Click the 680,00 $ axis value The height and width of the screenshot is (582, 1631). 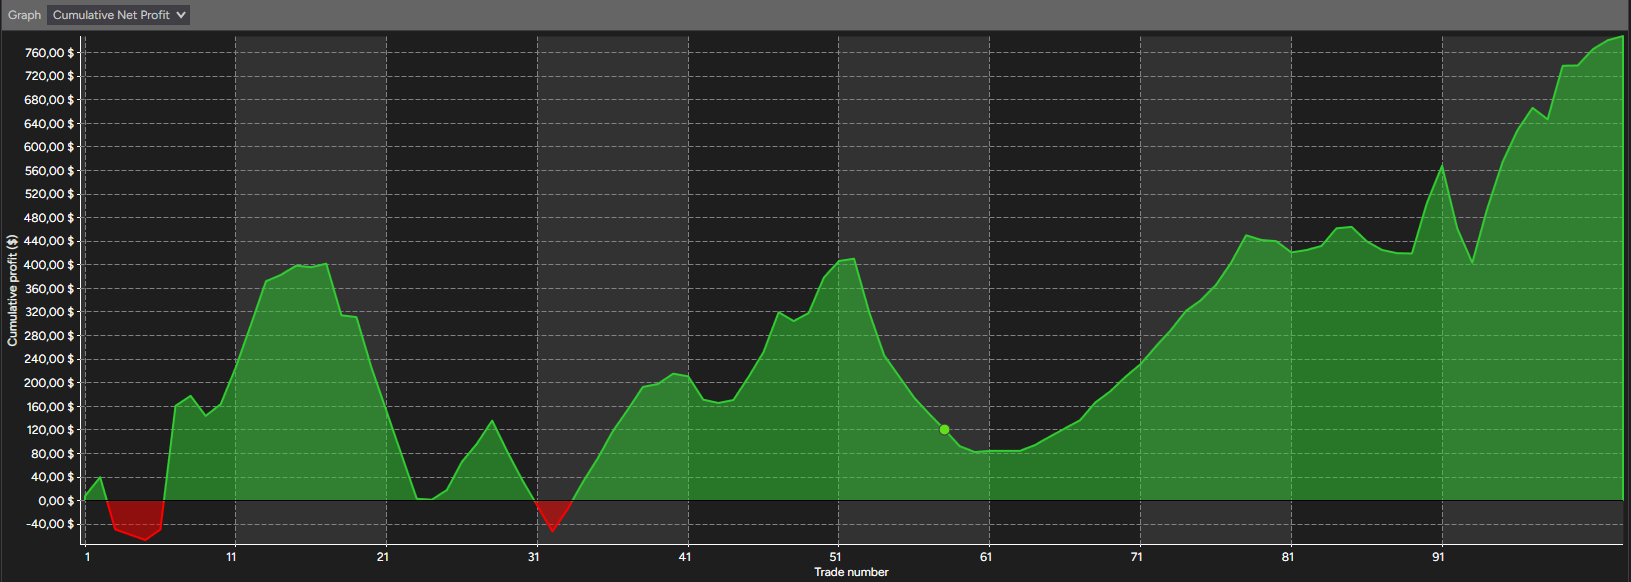click(x=49, y=100)
